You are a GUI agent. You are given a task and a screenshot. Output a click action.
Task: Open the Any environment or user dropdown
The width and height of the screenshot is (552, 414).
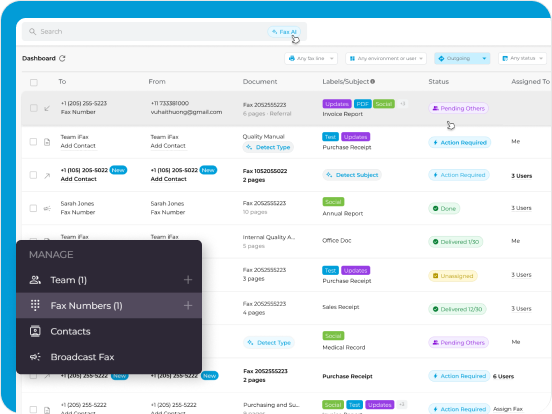(x=386, y=58)
